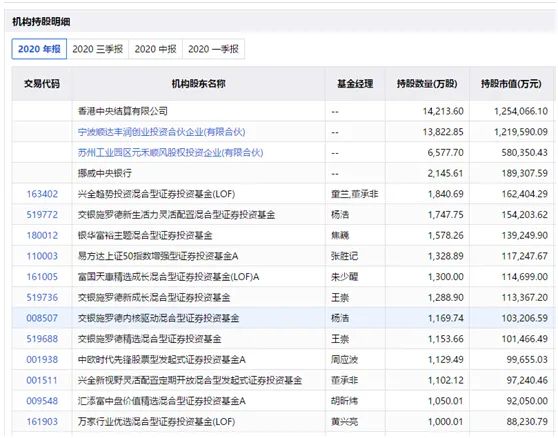The width and height of the screenshot is (558, 438).
Task: Click fund code 519688
Action: pos(42,338)
